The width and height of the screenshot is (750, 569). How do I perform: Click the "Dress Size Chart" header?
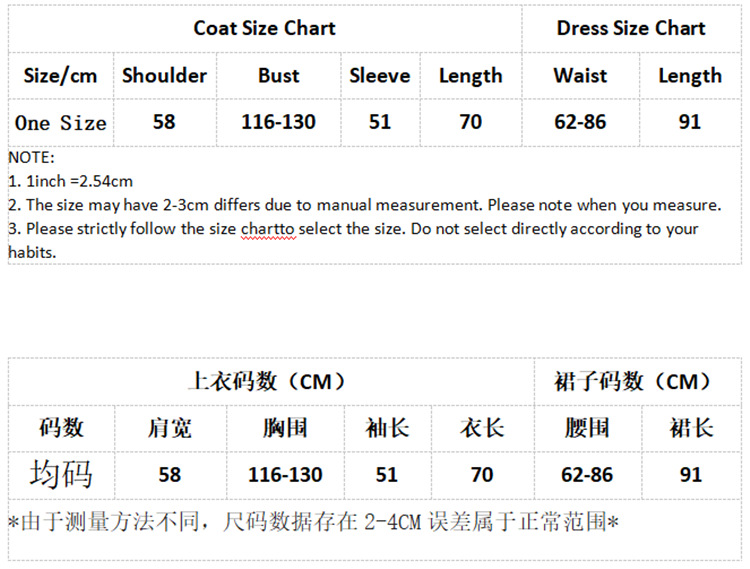pyautogui.click(x=631, y=28)
